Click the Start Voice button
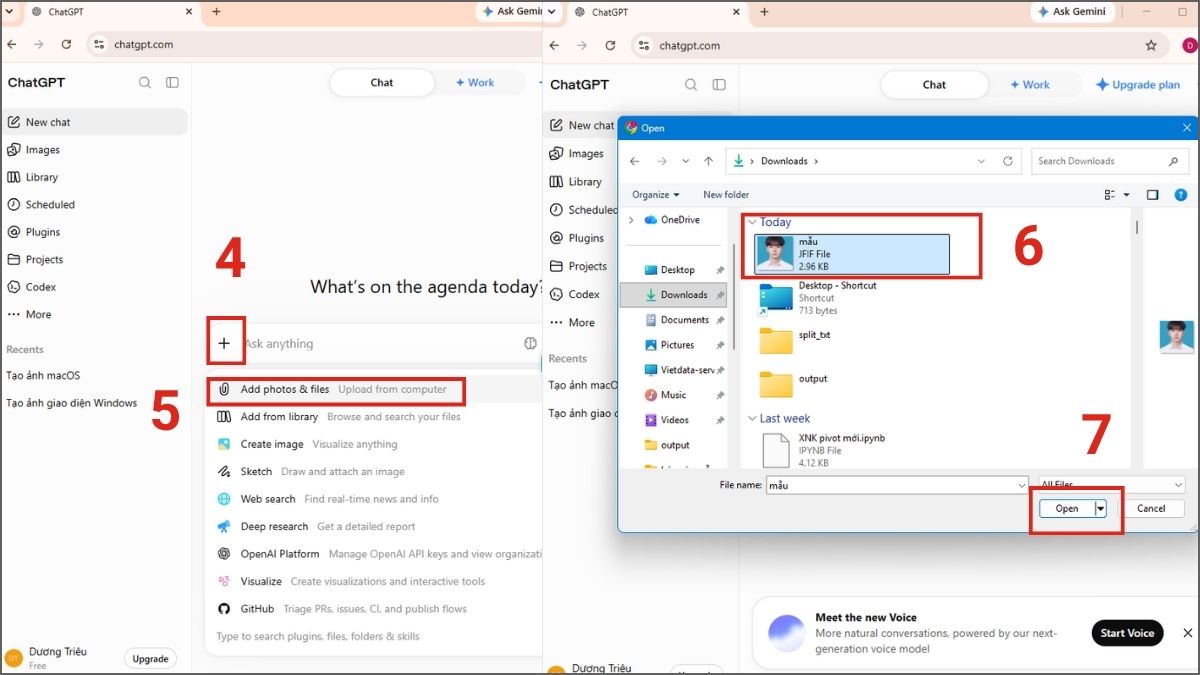 (1127, 633)
